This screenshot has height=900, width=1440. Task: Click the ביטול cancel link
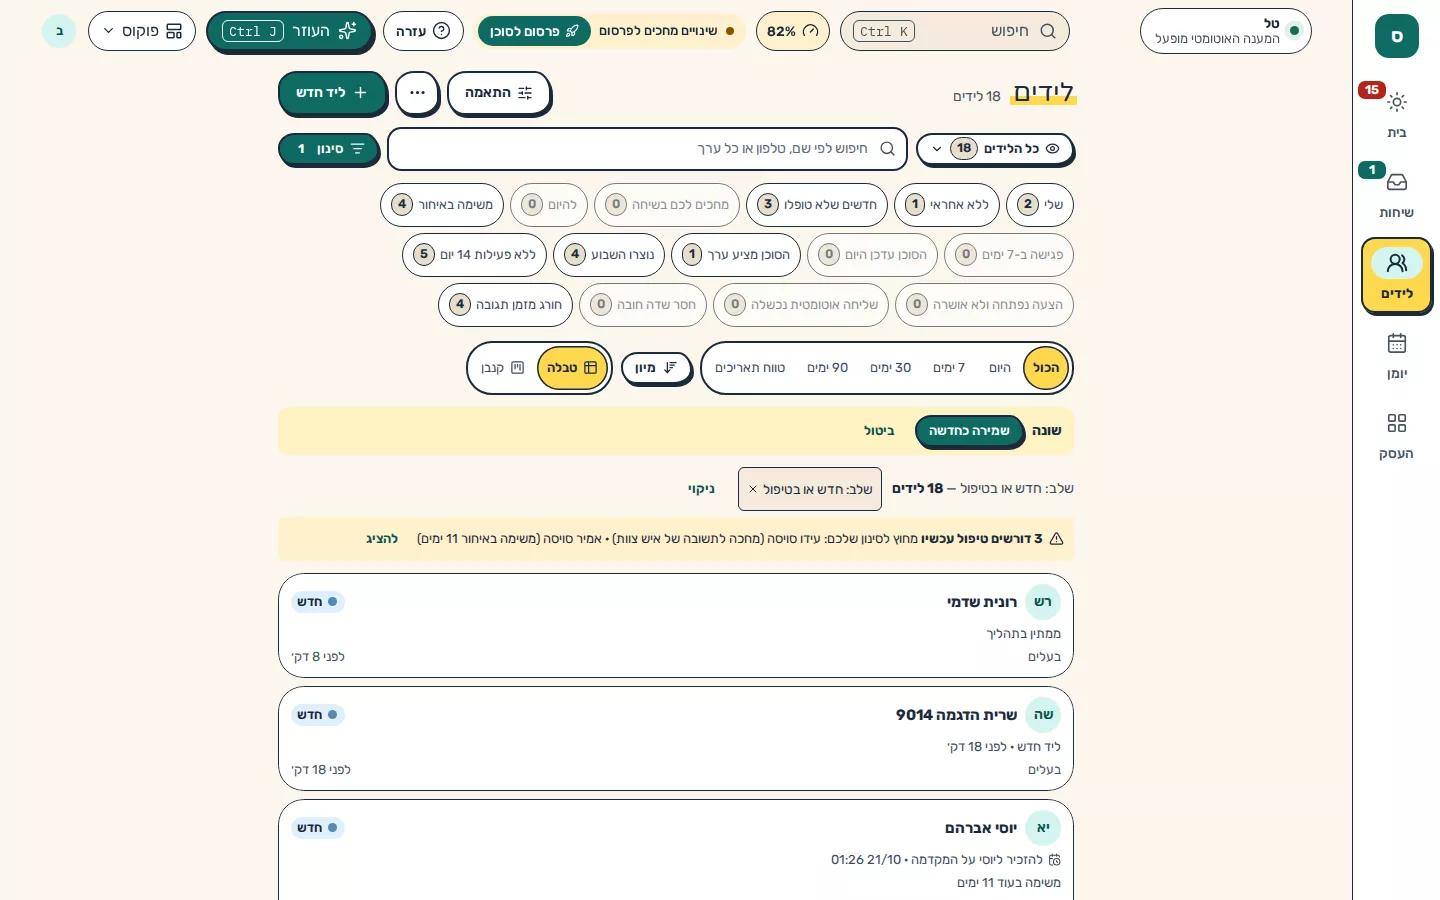879,431
